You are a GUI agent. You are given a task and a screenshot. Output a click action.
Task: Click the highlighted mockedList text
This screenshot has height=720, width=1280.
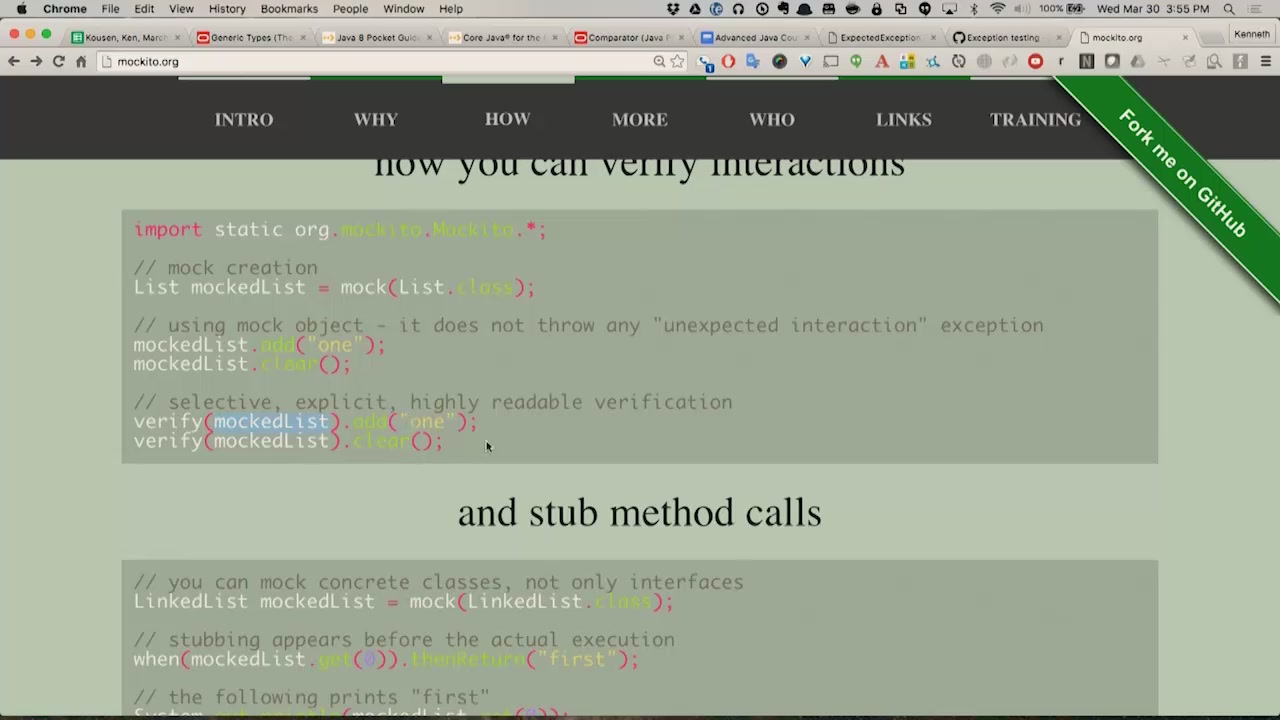click(271, 422)
